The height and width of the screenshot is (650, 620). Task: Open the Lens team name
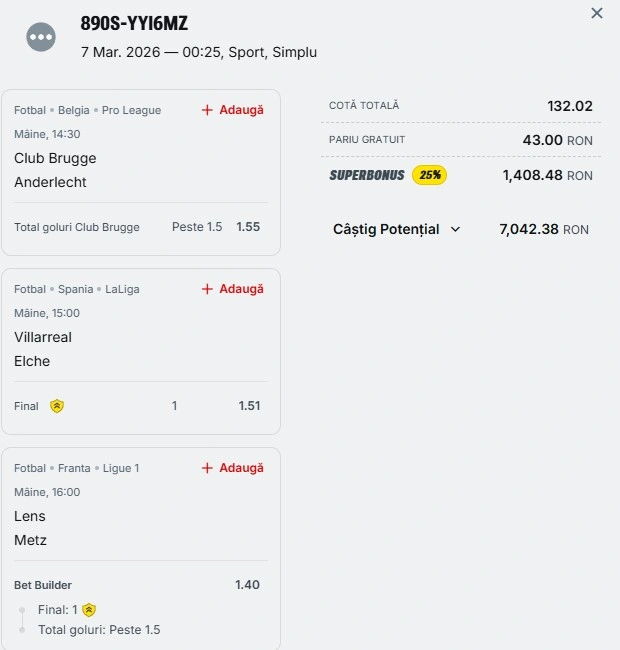tap(30, 516)
